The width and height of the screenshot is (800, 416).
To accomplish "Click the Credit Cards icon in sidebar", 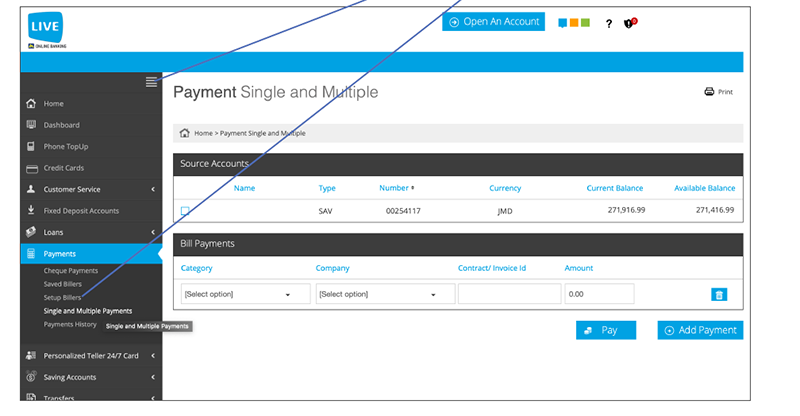I will (32, 168).
